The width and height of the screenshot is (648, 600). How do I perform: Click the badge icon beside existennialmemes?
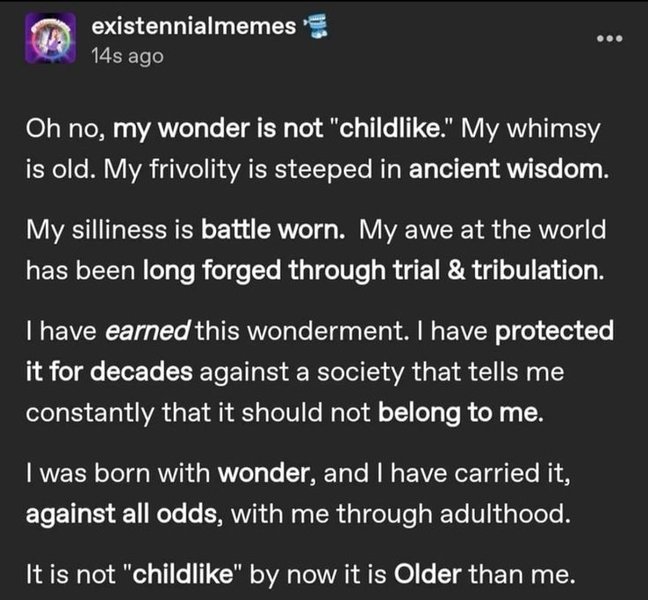coord(315,26)
